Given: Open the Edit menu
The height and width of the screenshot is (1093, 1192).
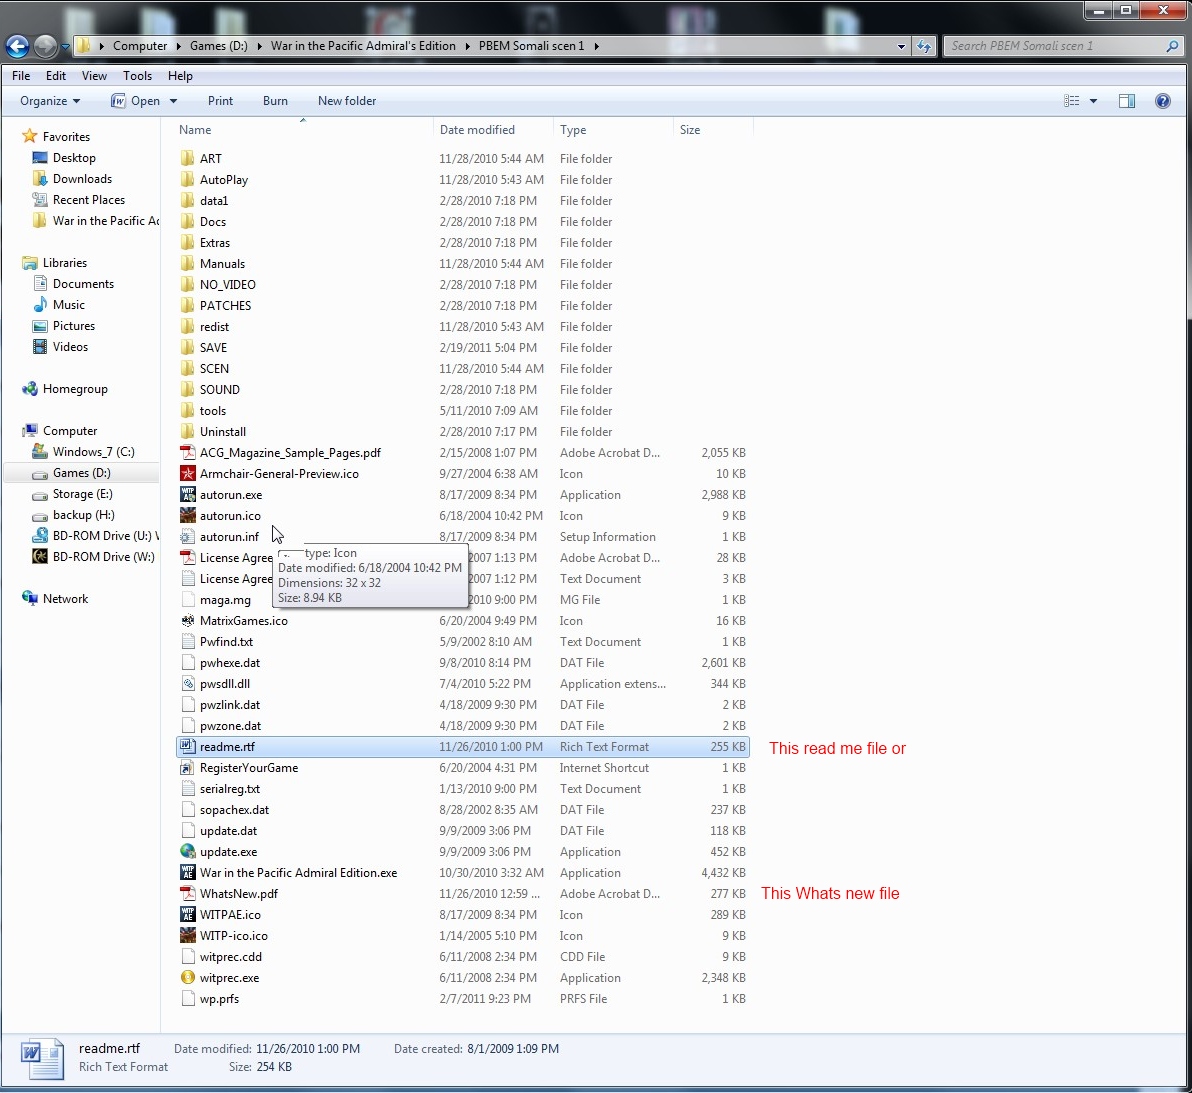Looking at the screenshot, I should coord(55,76).
